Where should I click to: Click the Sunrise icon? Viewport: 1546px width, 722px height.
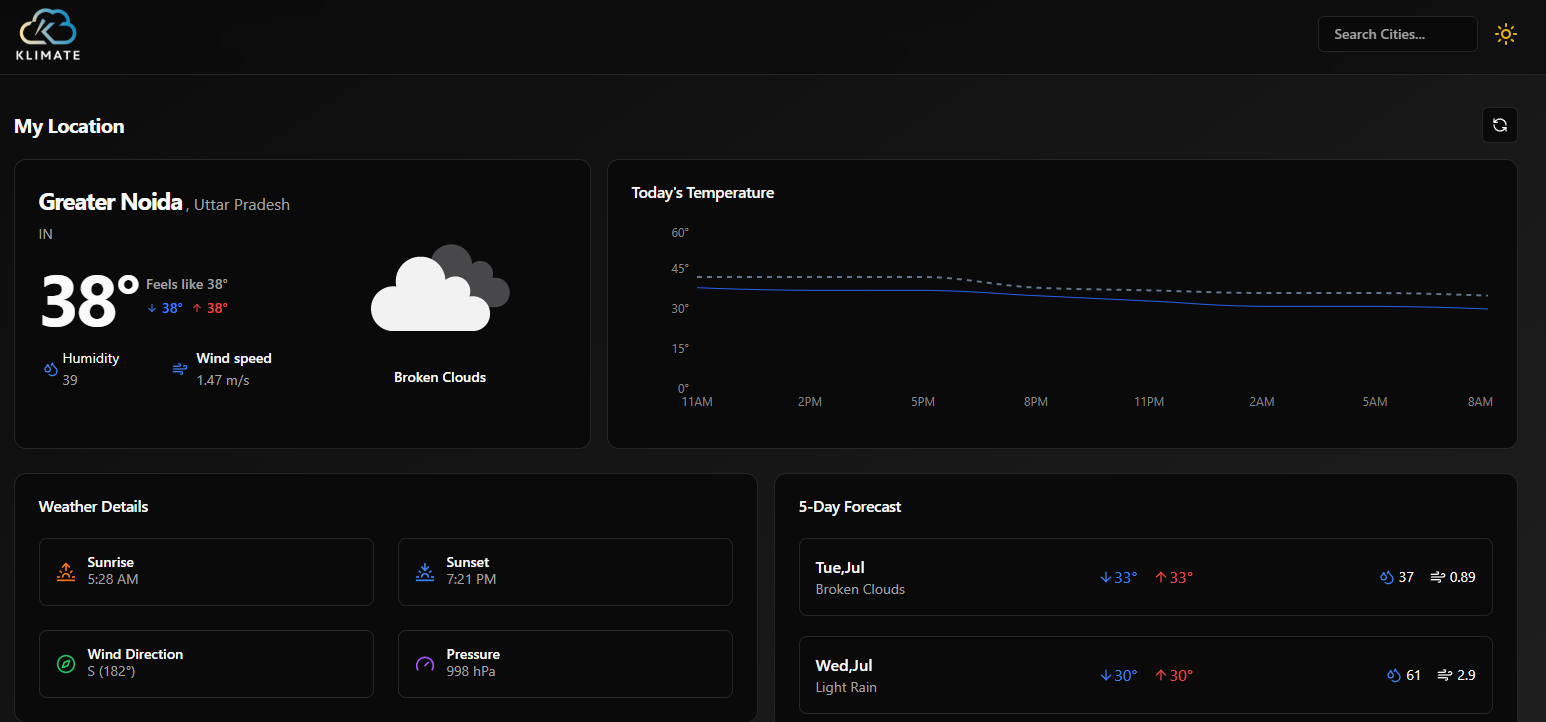point(65,572)
